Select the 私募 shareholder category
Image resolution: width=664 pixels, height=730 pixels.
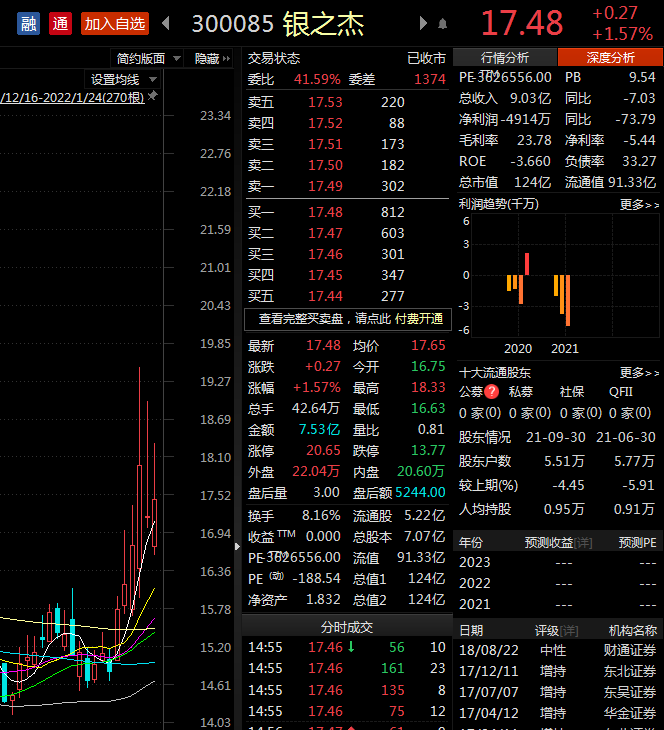(x=521, y=392)
